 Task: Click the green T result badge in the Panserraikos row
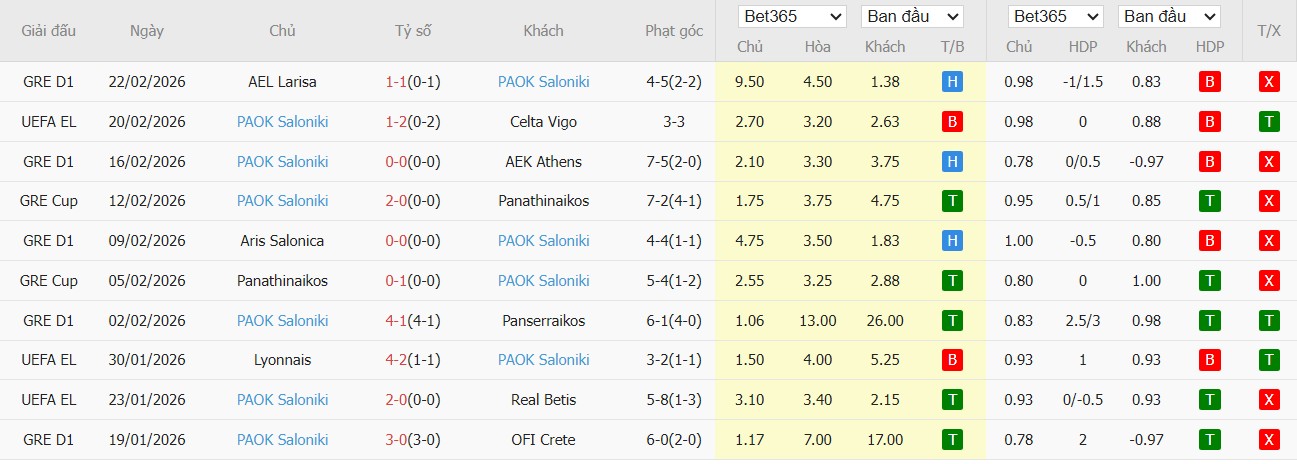(952, 321)
